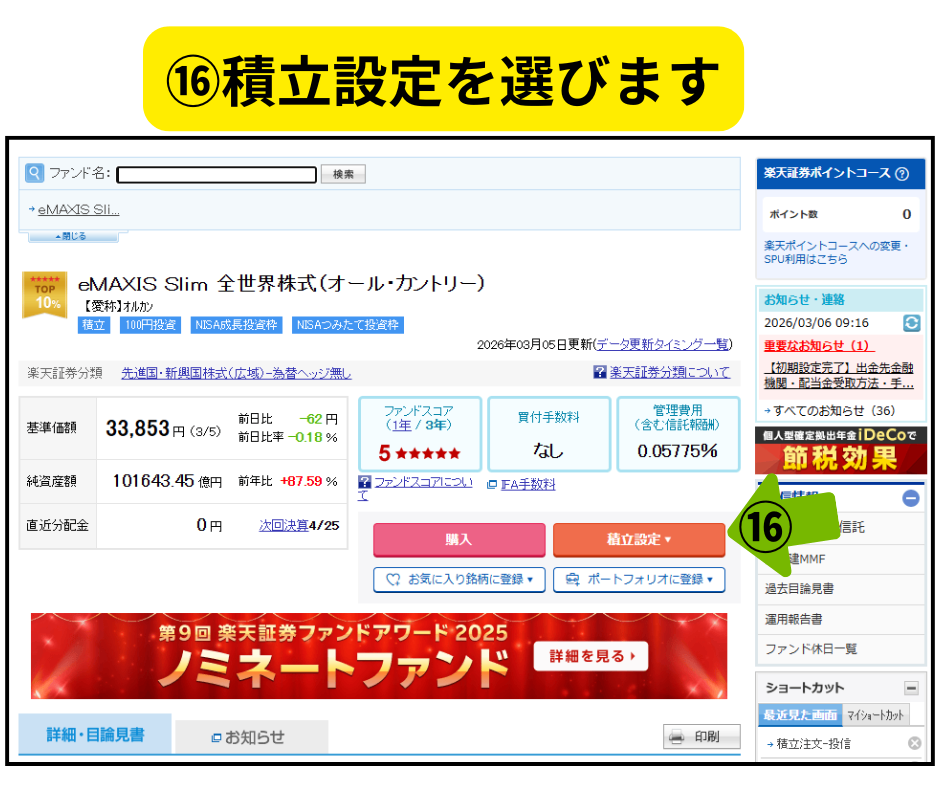The height and width of the screenshot is (788, 940).
Task: Click the 印刷 print button
Action: click(x=701, y=736)
